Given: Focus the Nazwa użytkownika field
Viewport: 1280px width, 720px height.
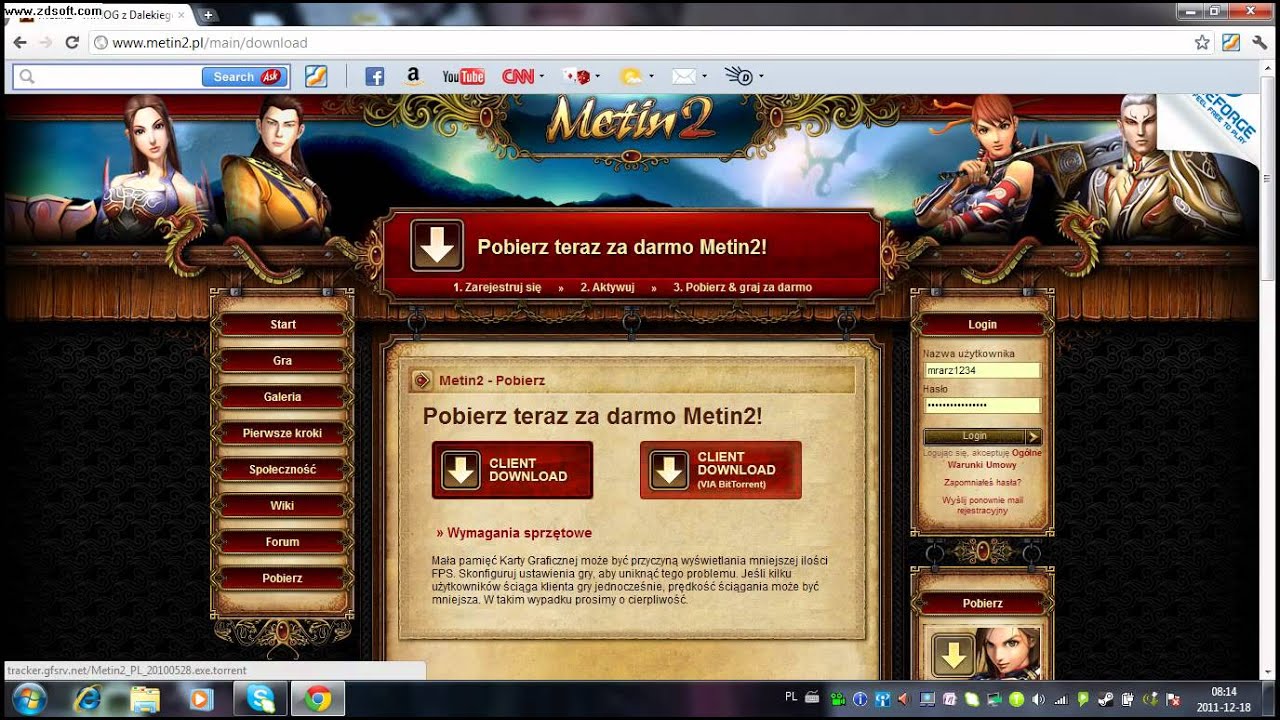Looking at the screenshot, I should coord(982,370).
